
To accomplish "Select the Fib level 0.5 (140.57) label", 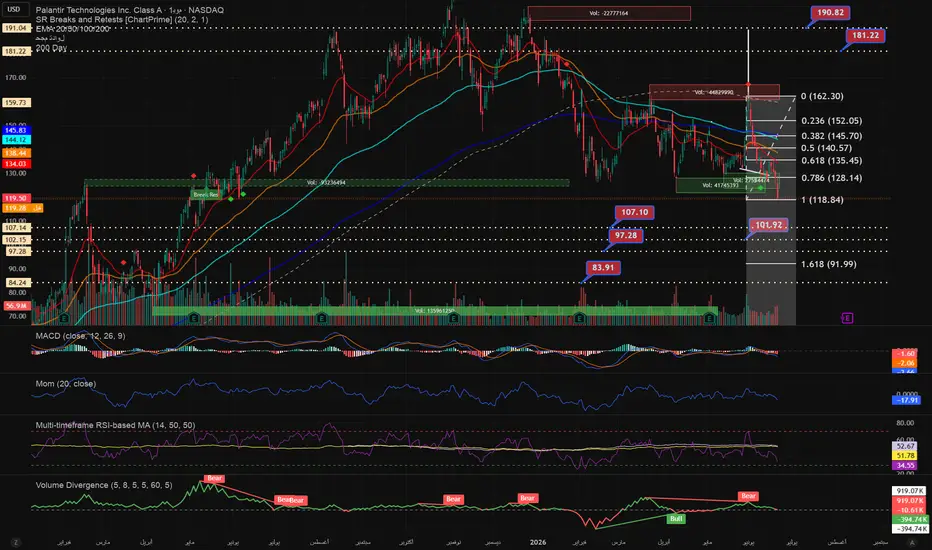I will coord(826,148).
